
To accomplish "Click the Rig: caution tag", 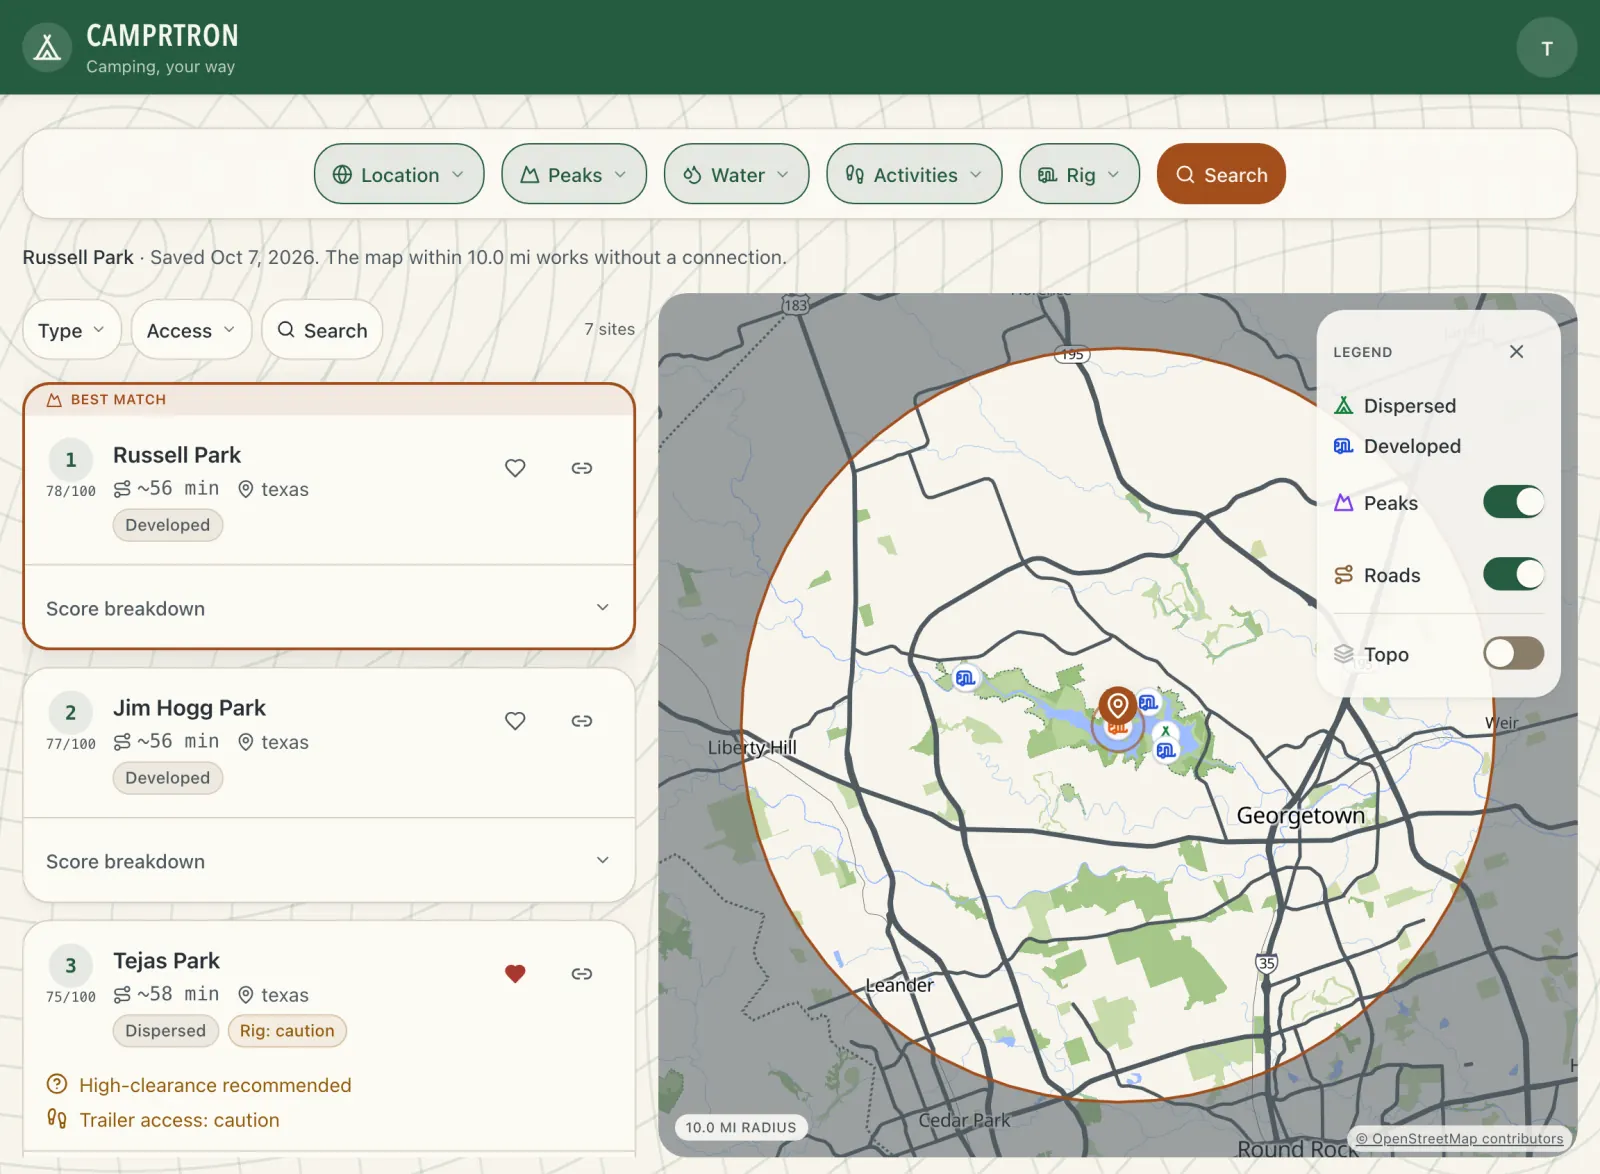I will (x=287, y=1031).
